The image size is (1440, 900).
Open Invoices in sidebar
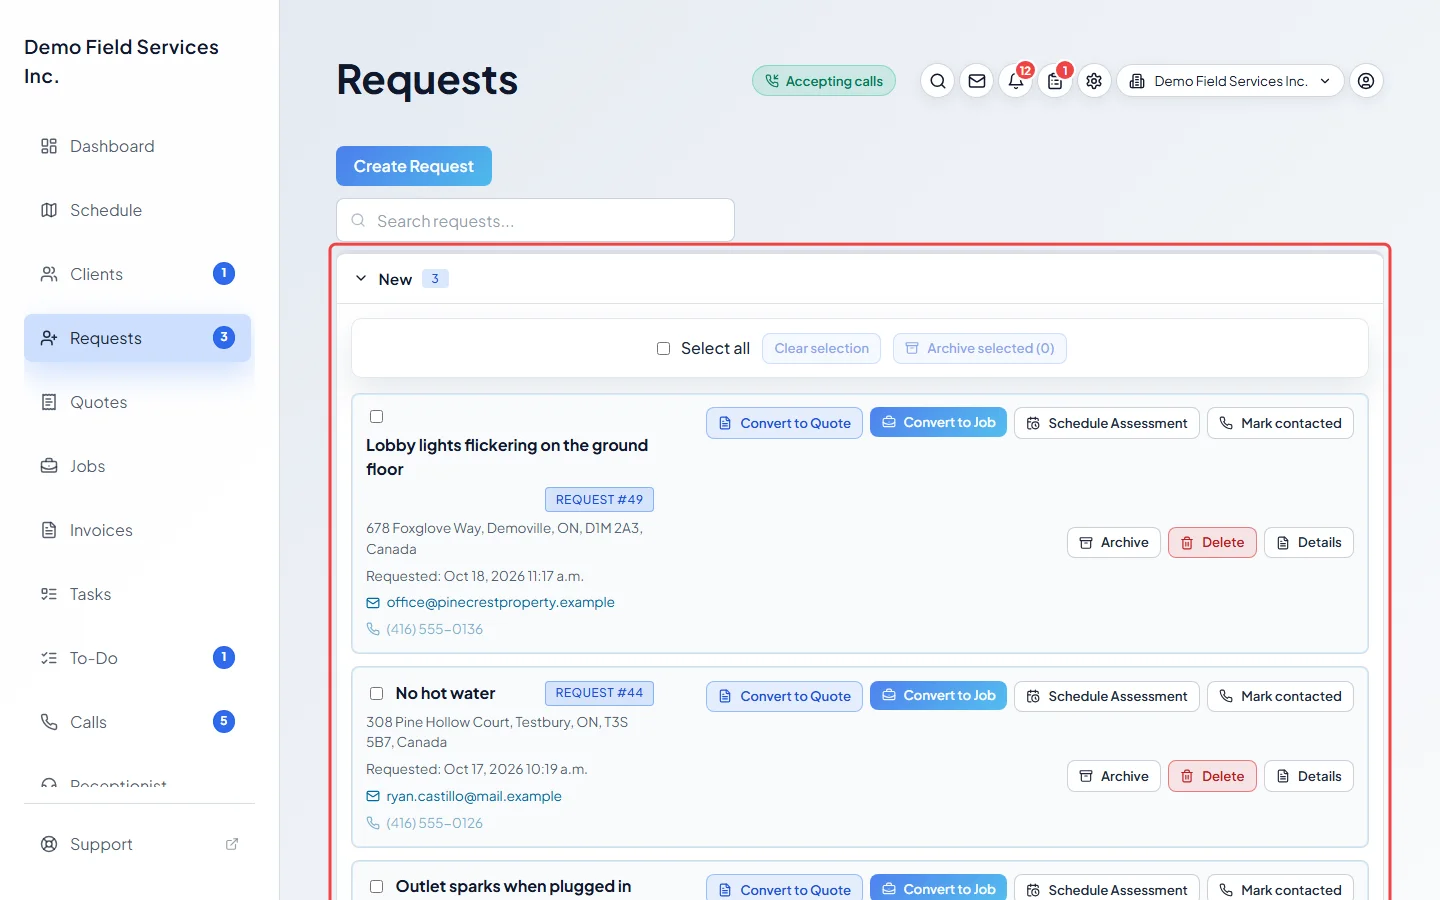coord(137,530)
